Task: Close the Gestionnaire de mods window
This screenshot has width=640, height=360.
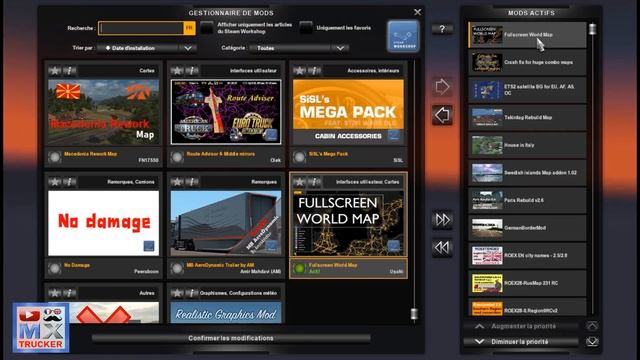Action: (417, 12)
